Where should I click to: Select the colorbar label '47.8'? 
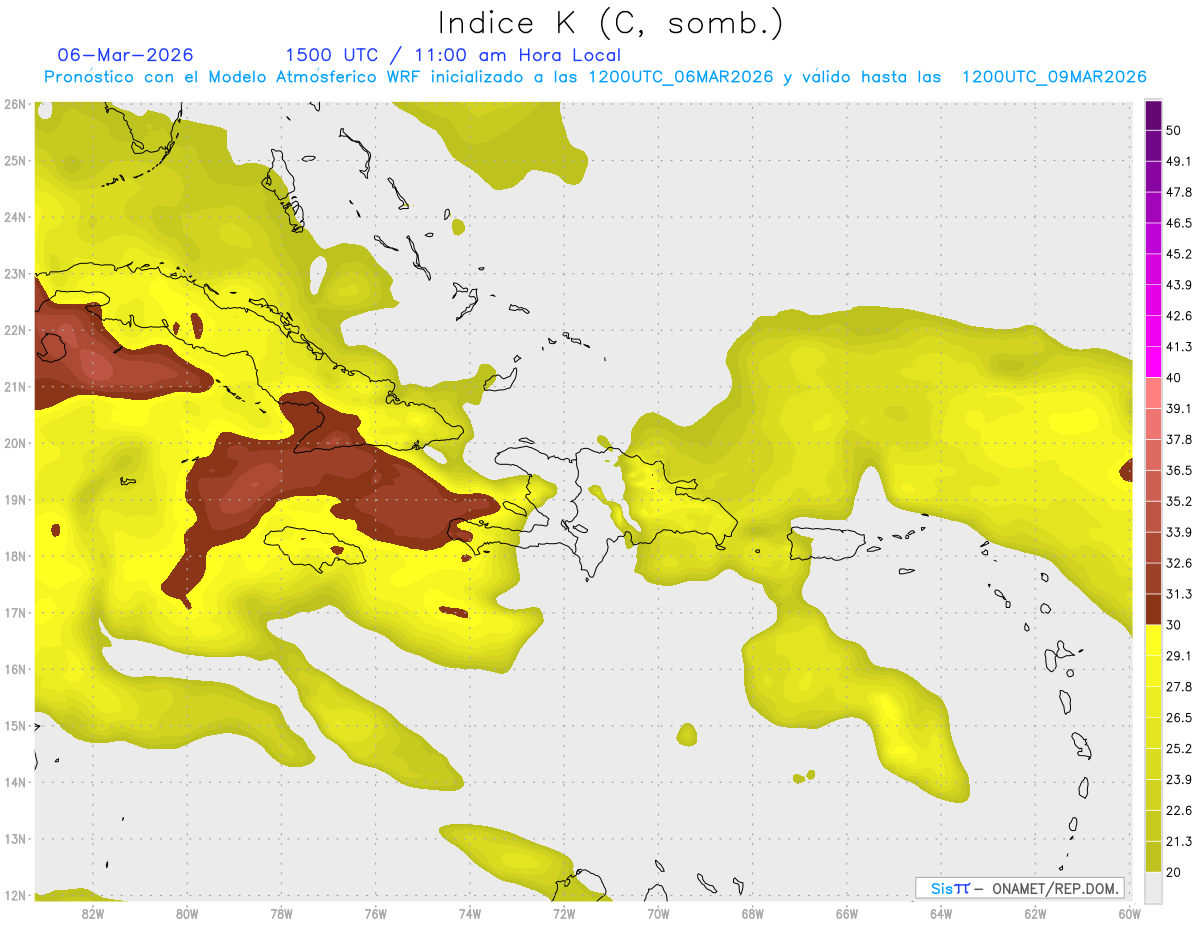coord(1179,192)
